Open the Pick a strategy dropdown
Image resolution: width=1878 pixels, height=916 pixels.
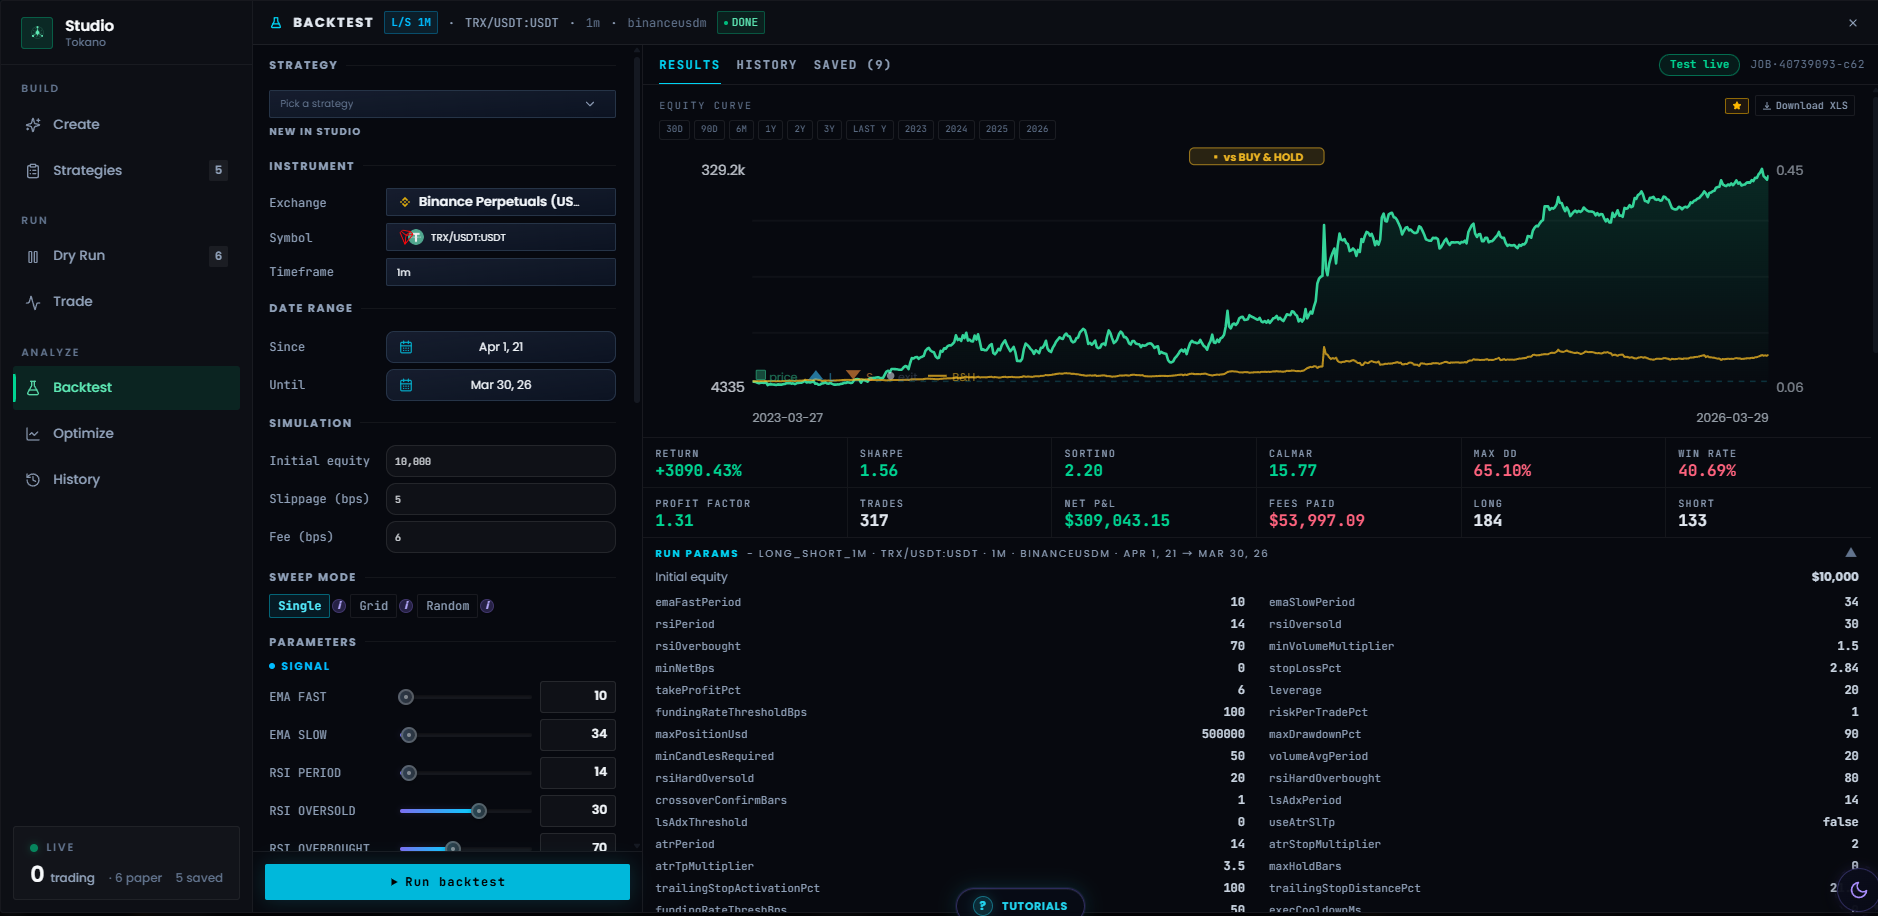(x=442, y=104)
